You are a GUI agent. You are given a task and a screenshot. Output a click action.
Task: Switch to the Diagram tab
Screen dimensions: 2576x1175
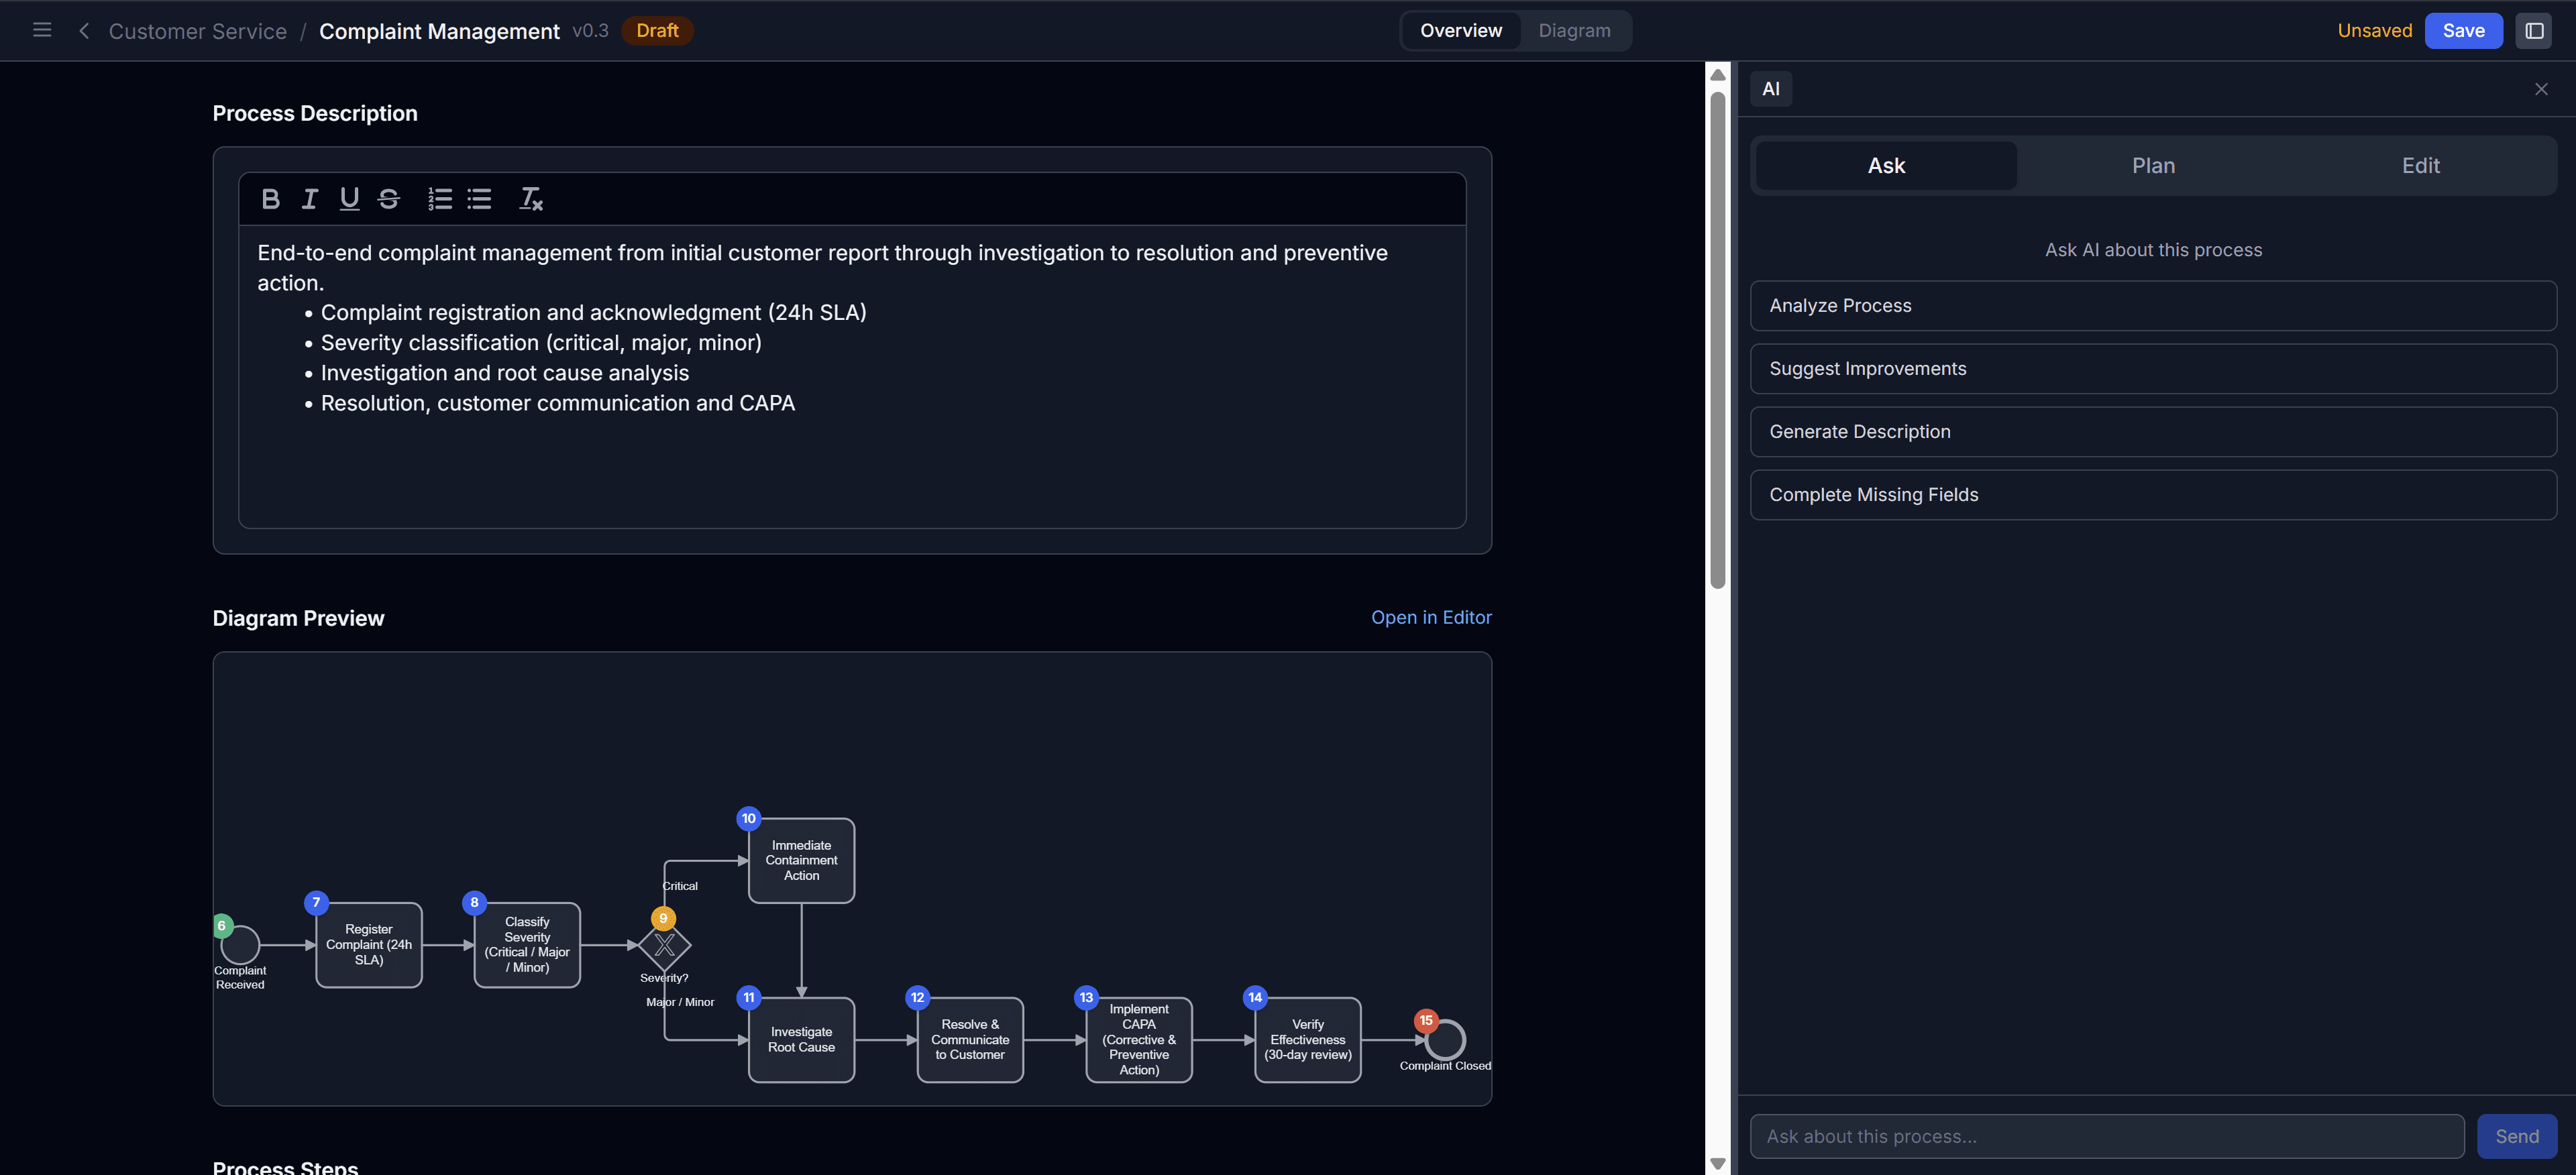1574,30
